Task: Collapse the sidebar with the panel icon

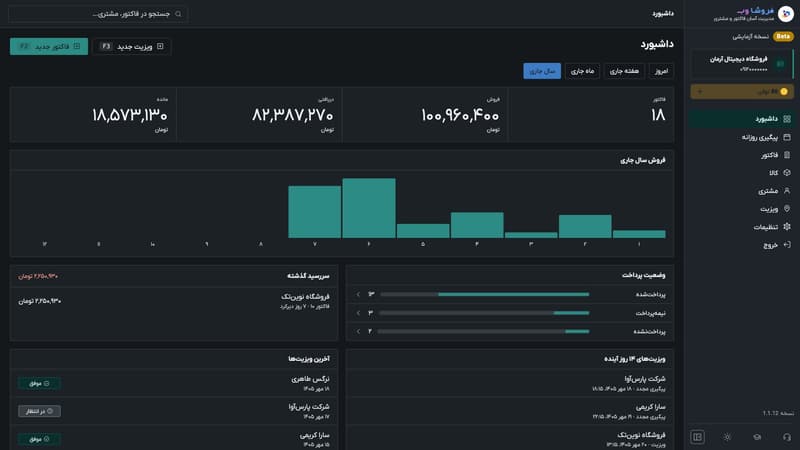Action: (697, 437)
